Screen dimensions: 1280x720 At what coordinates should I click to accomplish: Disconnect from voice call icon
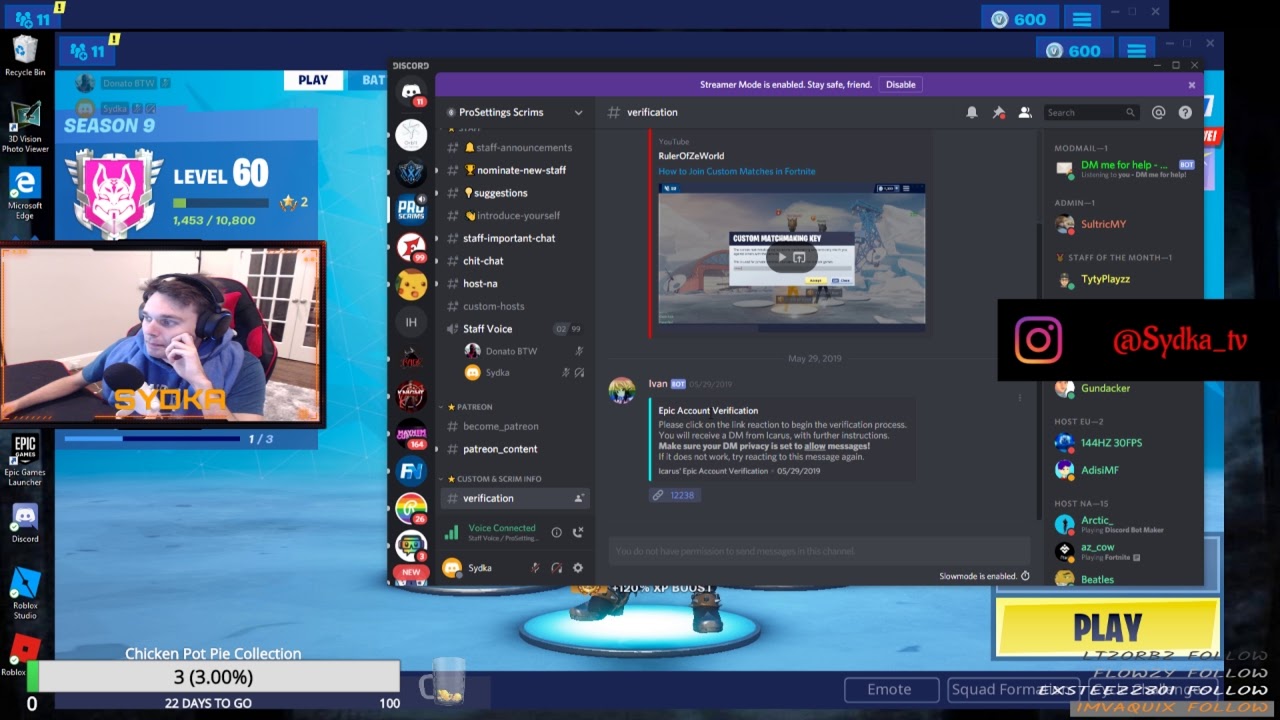(578, 533)
